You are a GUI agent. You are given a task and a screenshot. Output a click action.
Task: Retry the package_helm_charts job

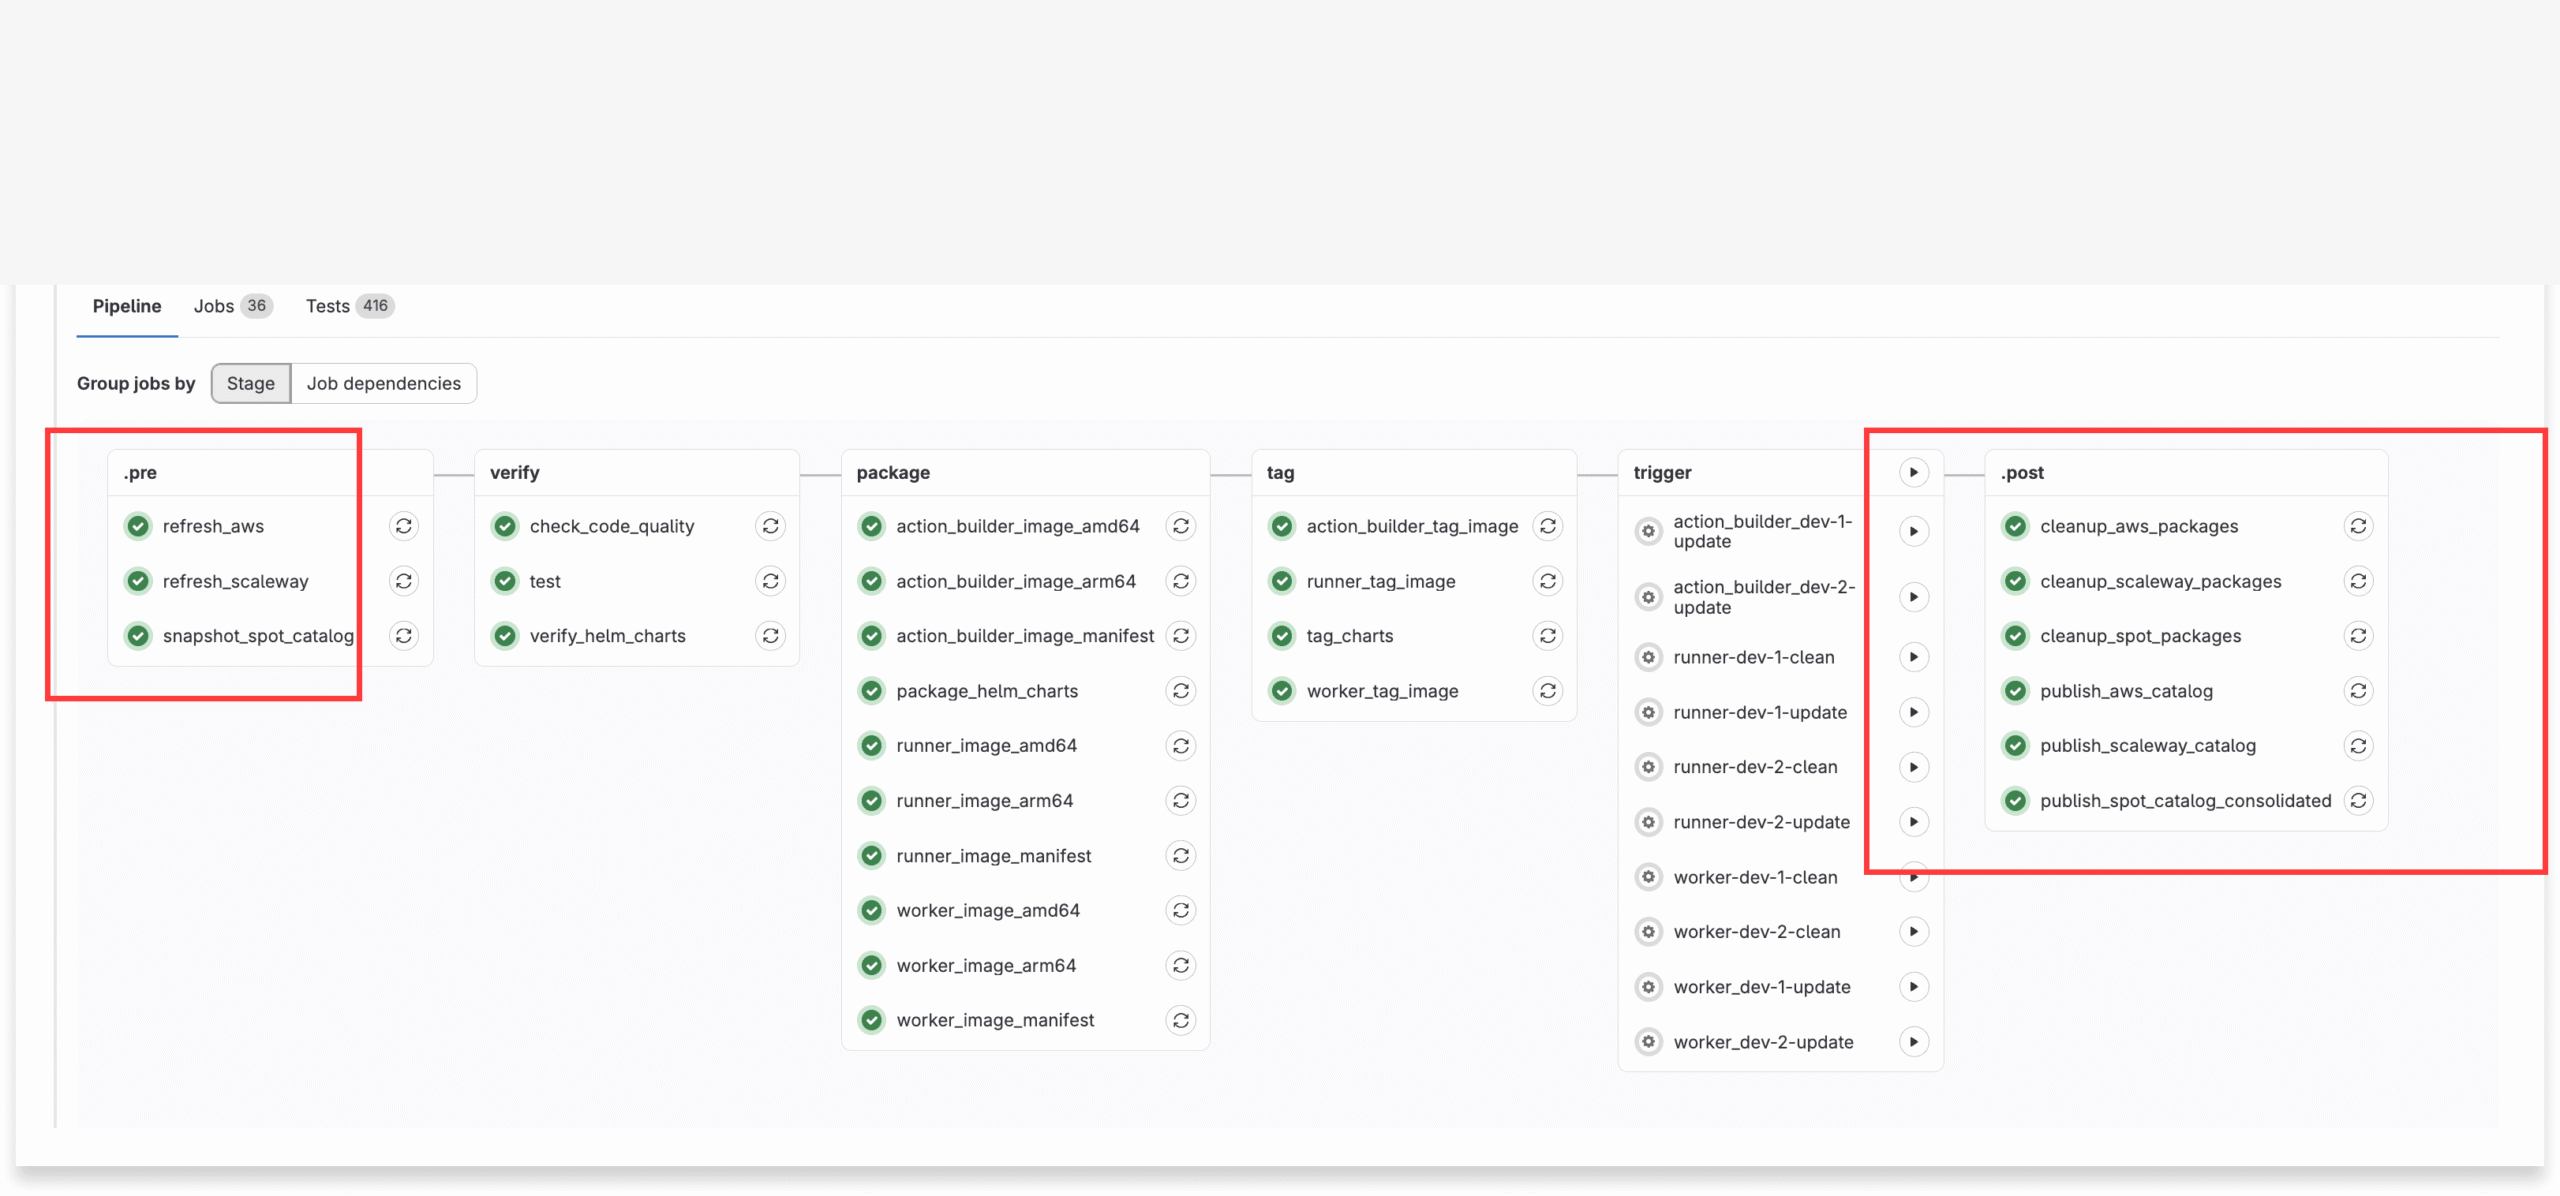pyautogui.click(x=1180, y=691)
